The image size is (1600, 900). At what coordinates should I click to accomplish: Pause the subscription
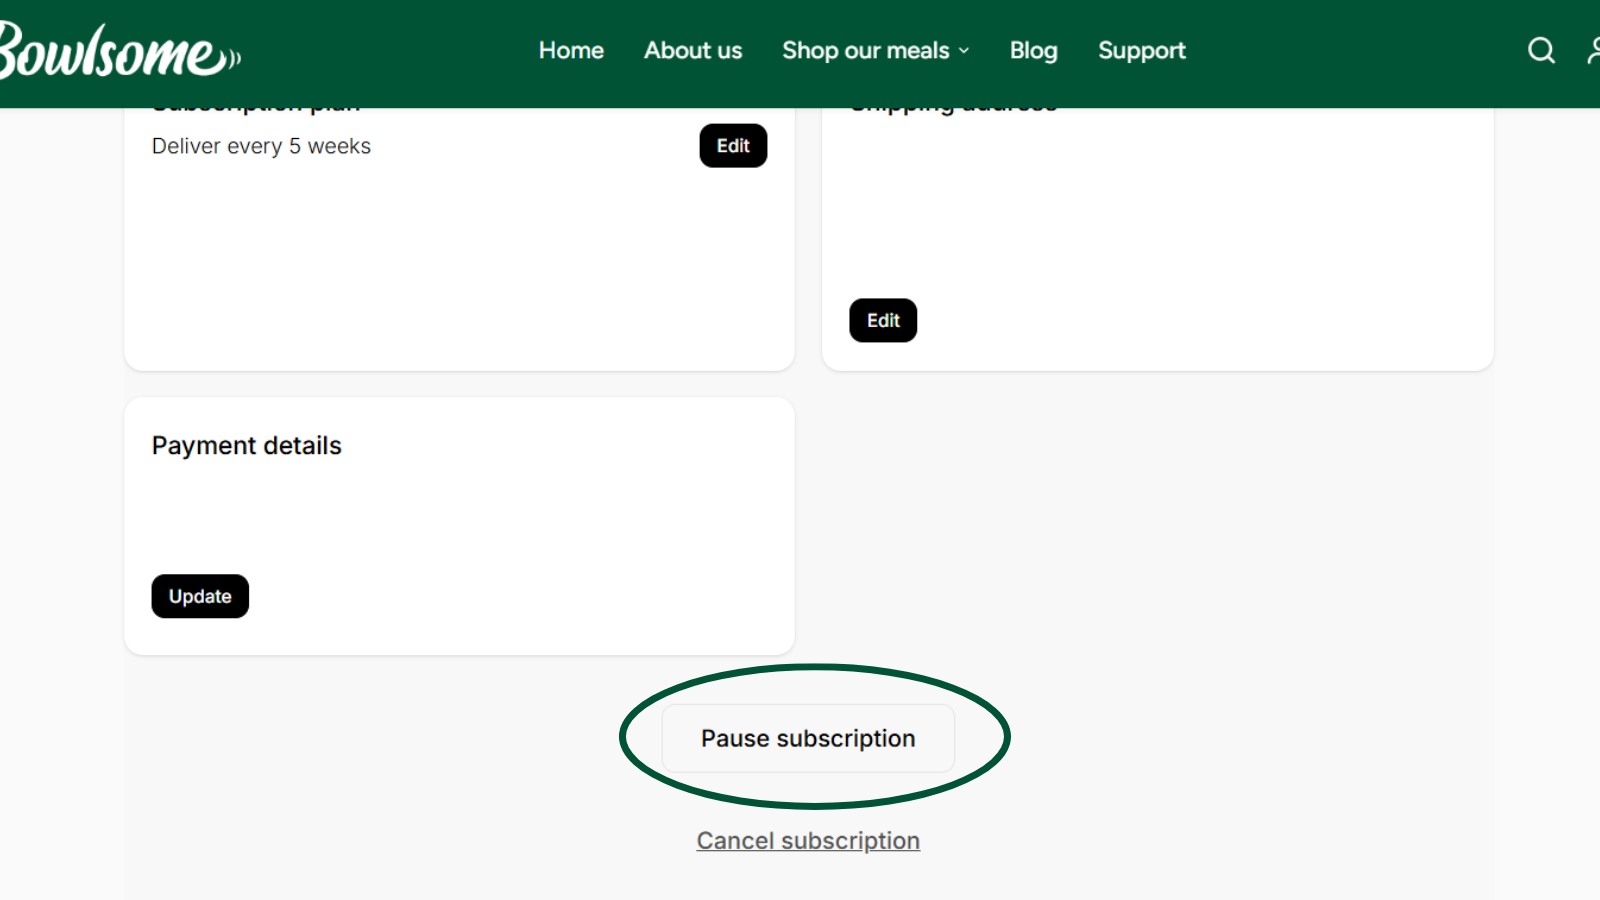tap(808, 738)
